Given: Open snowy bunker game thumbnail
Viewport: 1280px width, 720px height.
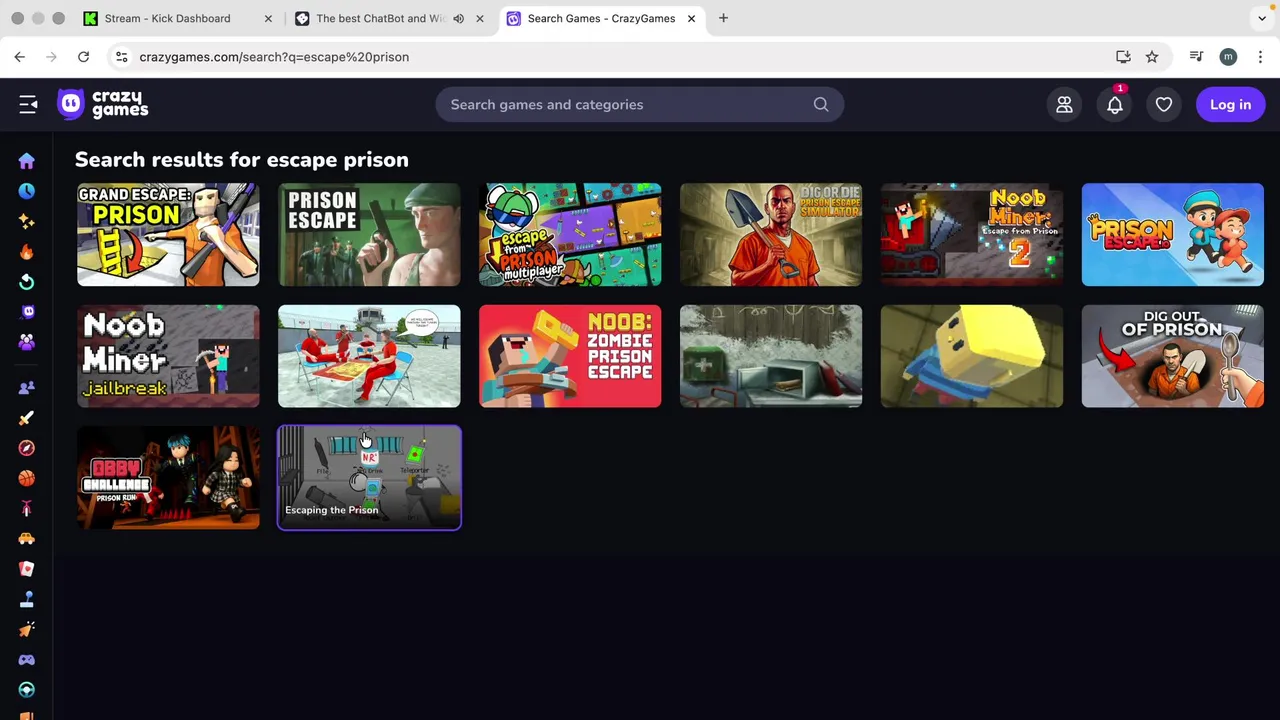Looking at the screenshot, I should pyautogui.click(x=771, y=356).
